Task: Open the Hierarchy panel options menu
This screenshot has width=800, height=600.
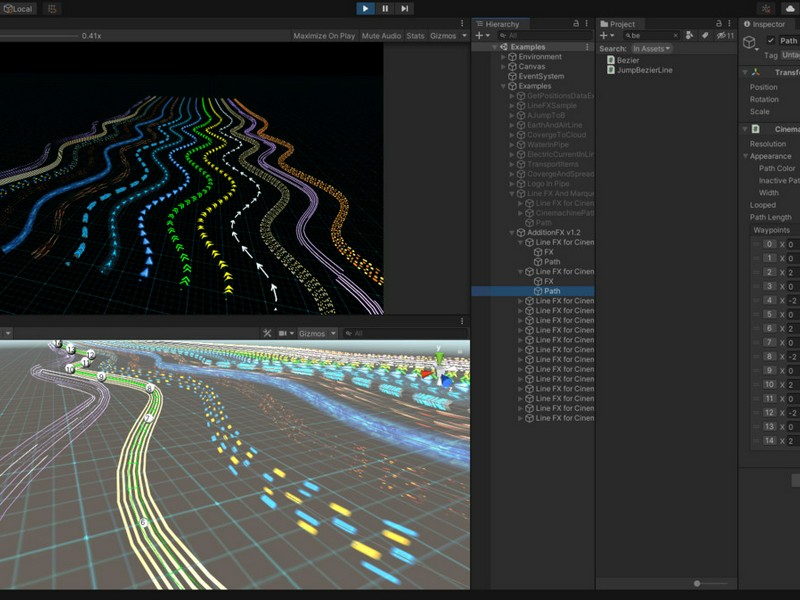Action: click(x=587, y=23)
